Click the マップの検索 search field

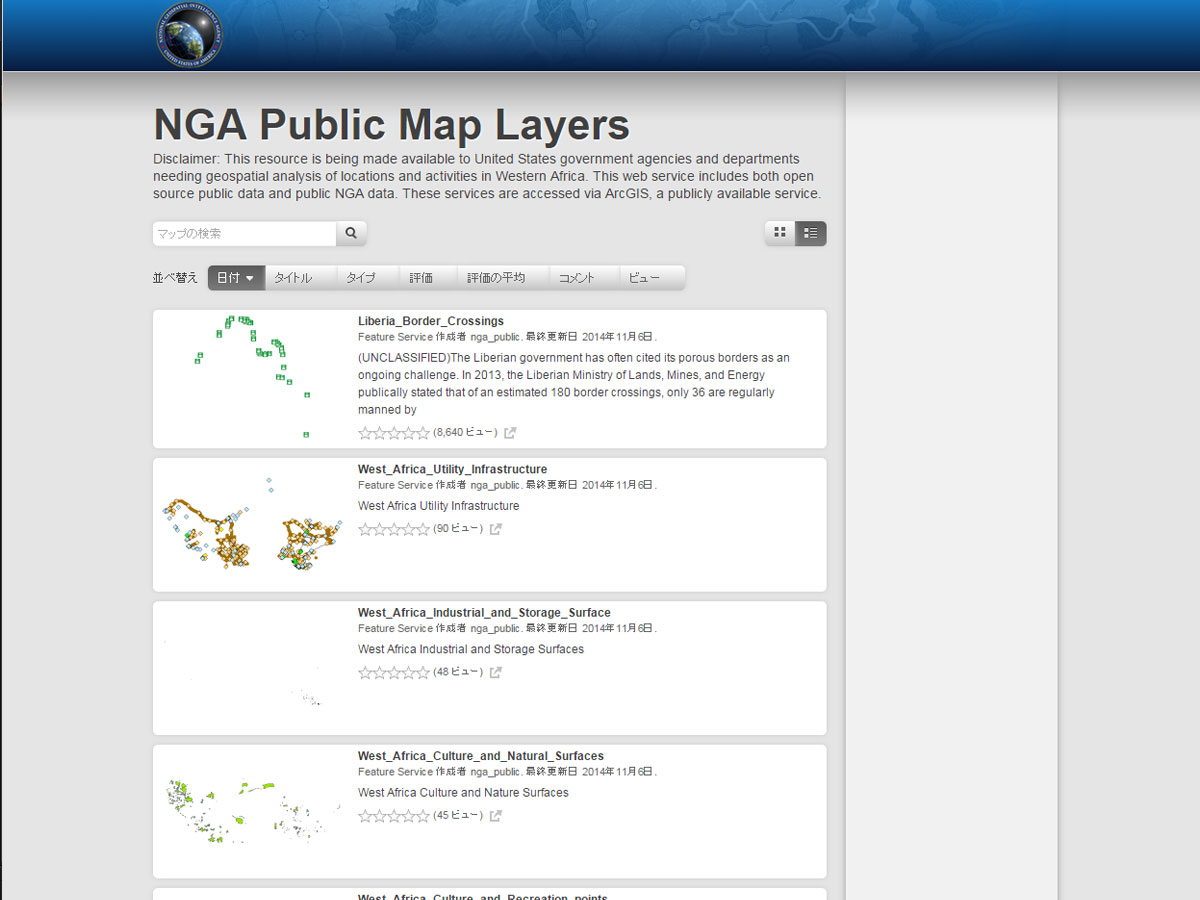[x=244, y=232]
